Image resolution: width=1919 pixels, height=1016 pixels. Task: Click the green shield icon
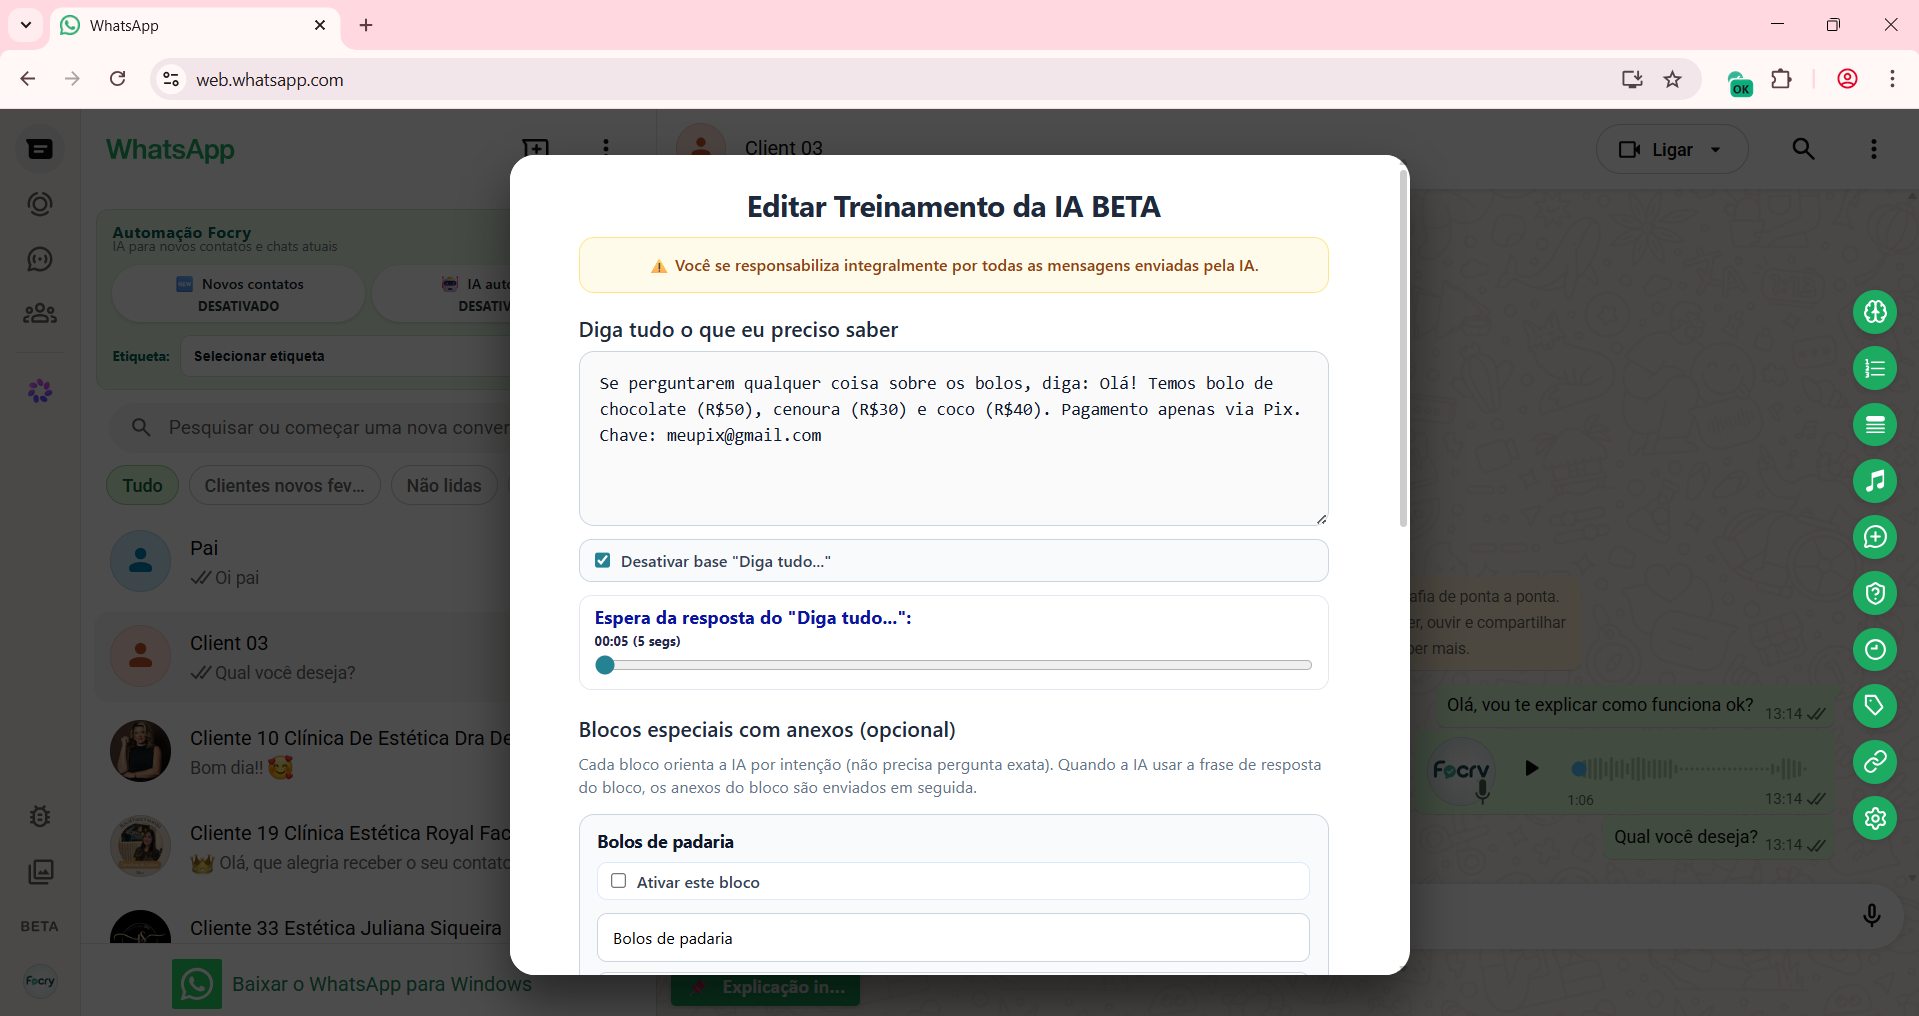pyautogui.click(x=1875, y=594)
